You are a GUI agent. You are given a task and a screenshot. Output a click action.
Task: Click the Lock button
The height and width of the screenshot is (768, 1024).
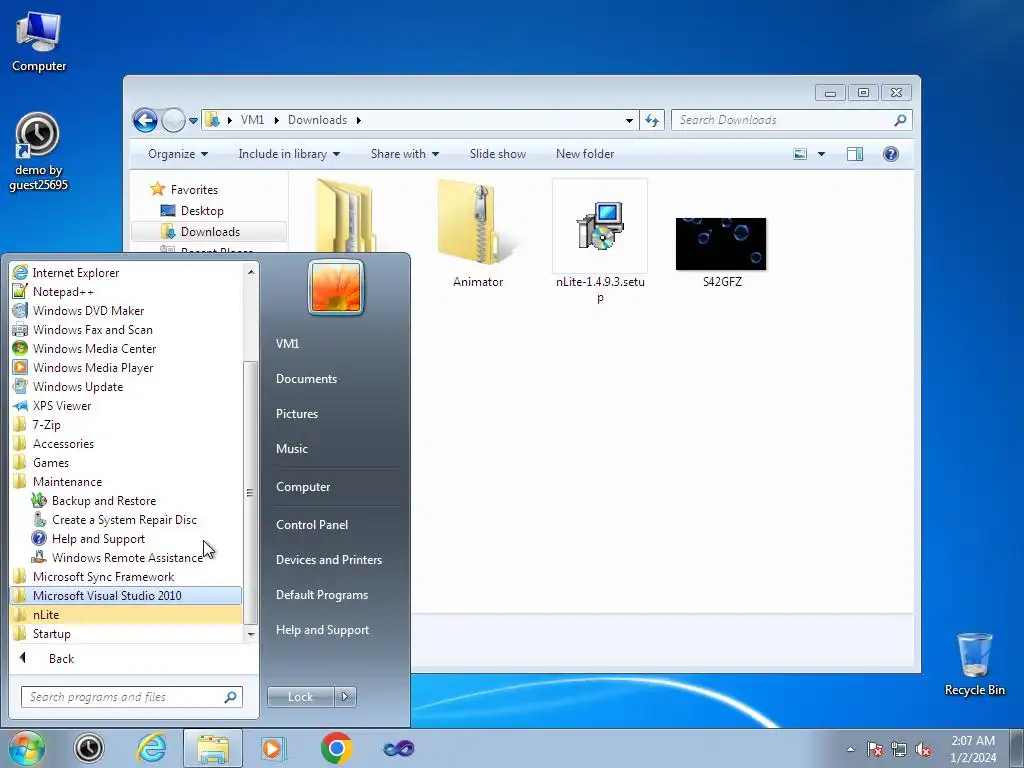click(x=300, y=697)
